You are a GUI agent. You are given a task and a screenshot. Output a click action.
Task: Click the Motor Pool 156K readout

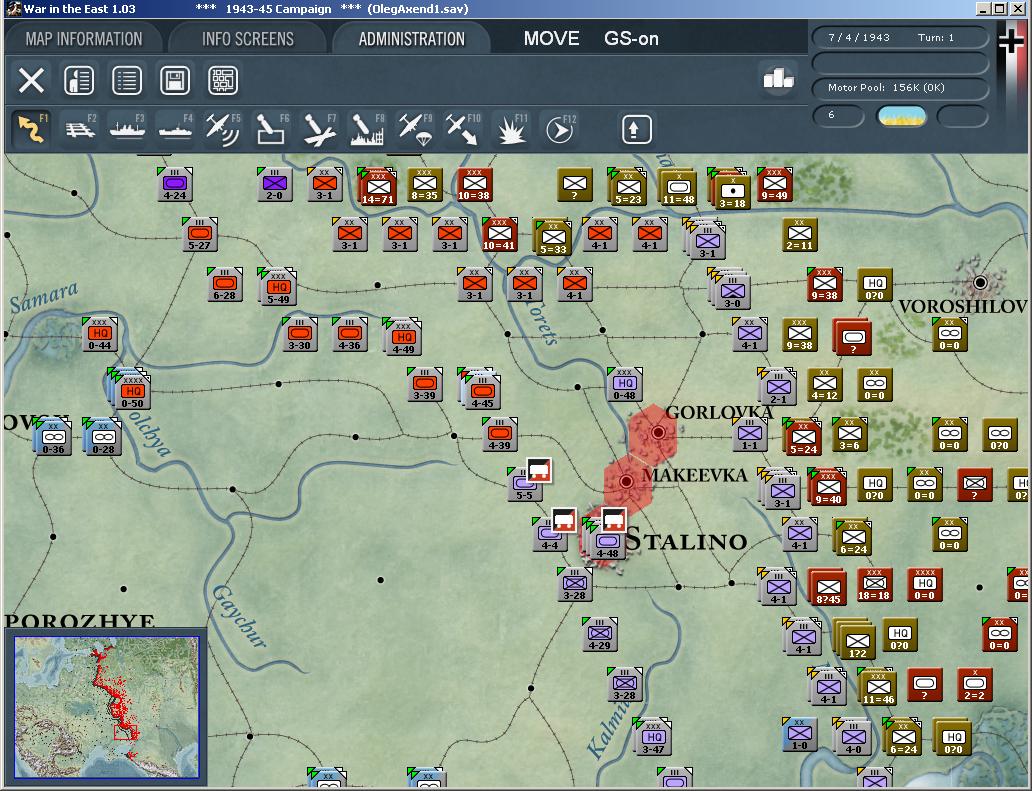tap(900, 88)
